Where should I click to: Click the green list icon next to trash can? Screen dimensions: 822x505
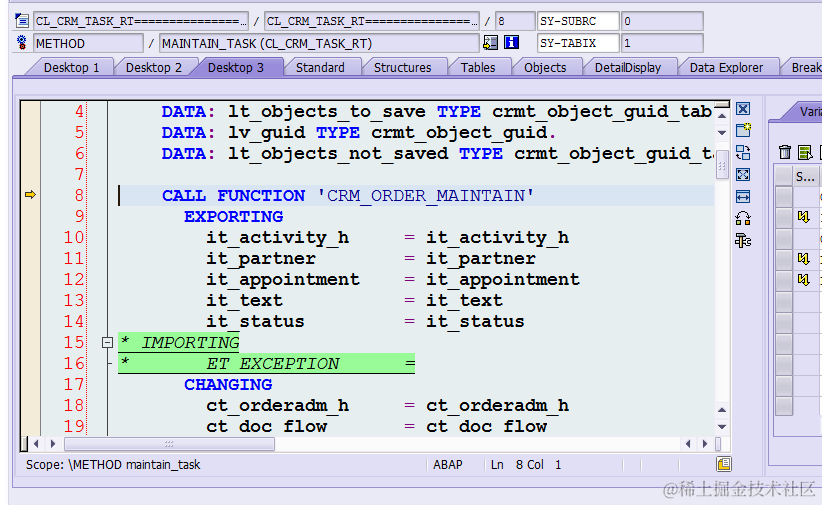click(x=805, y=152)
